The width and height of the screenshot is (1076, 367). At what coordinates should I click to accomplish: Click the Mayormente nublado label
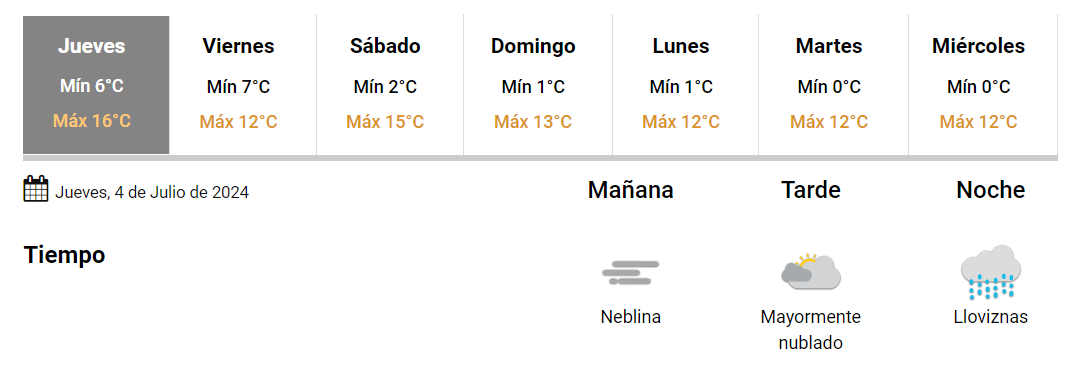tap(810, 330)
